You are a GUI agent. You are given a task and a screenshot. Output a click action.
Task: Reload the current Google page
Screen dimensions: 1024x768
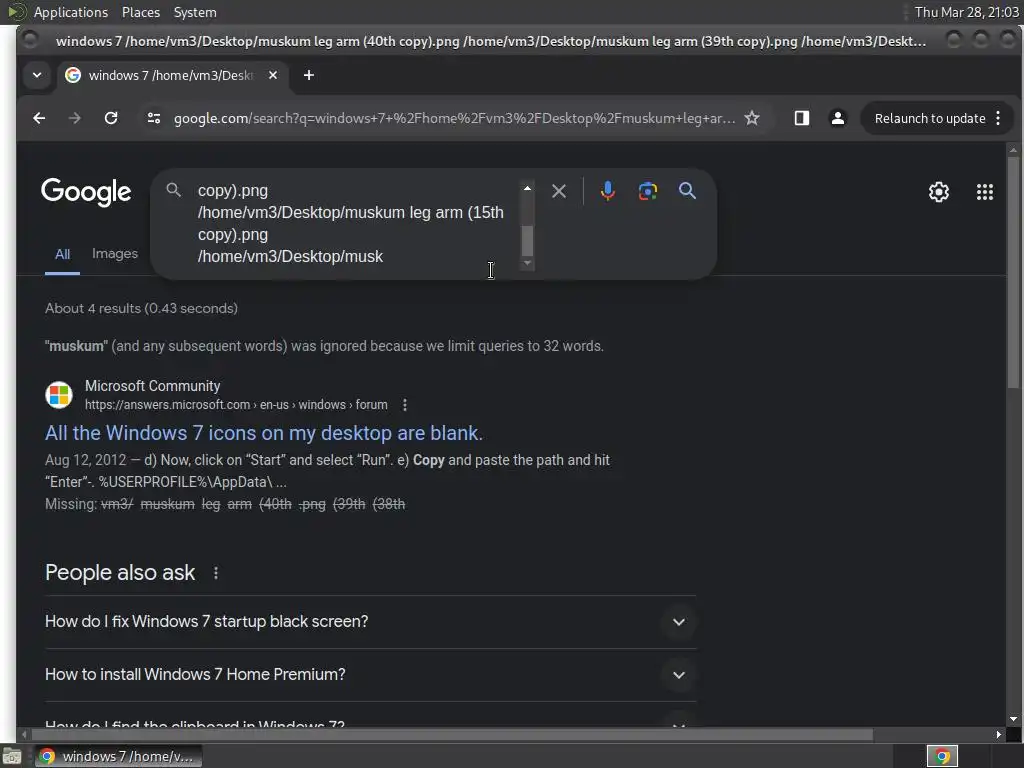111,118
